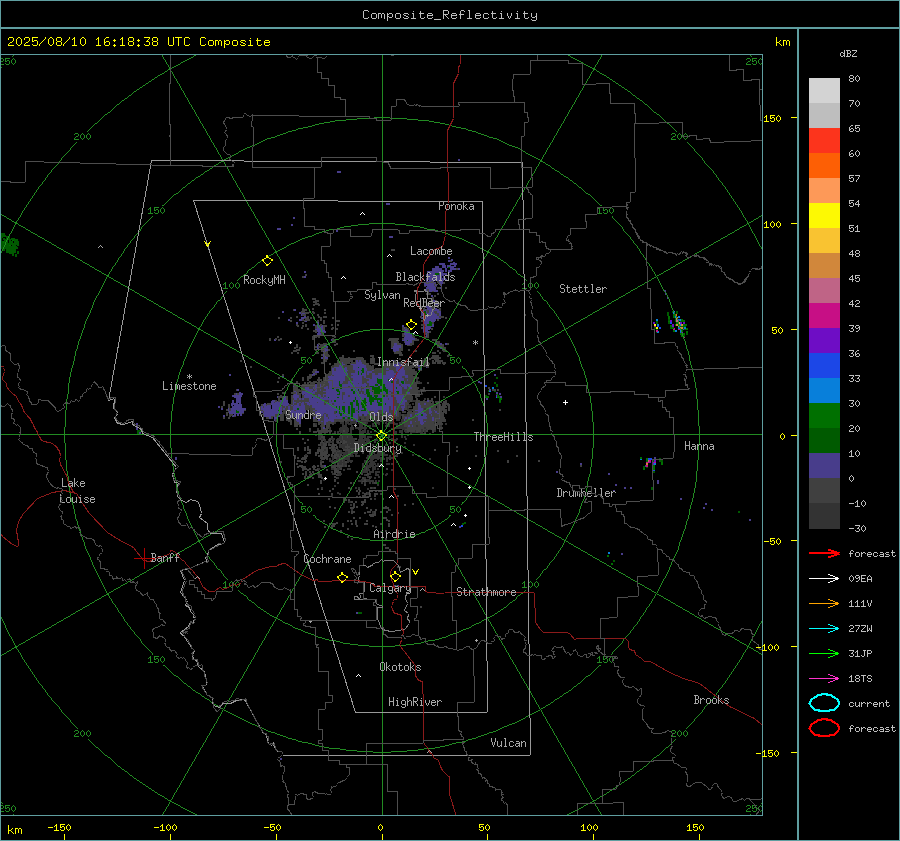Pick the red swatch in dBZ scale
This screenshot has width=900, height=841.
(x=824, y=141)
